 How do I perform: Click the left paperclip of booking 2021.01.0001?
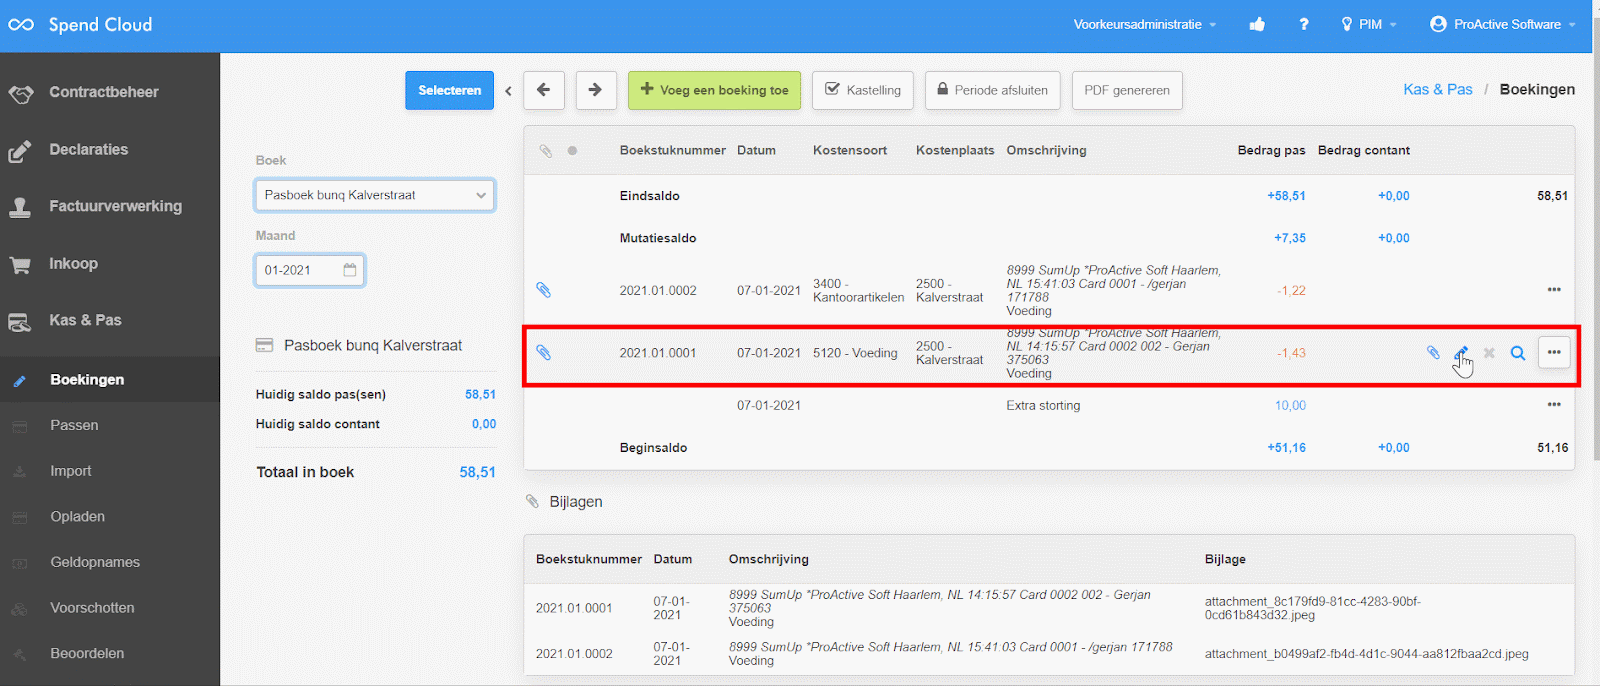tap(543, 353)
